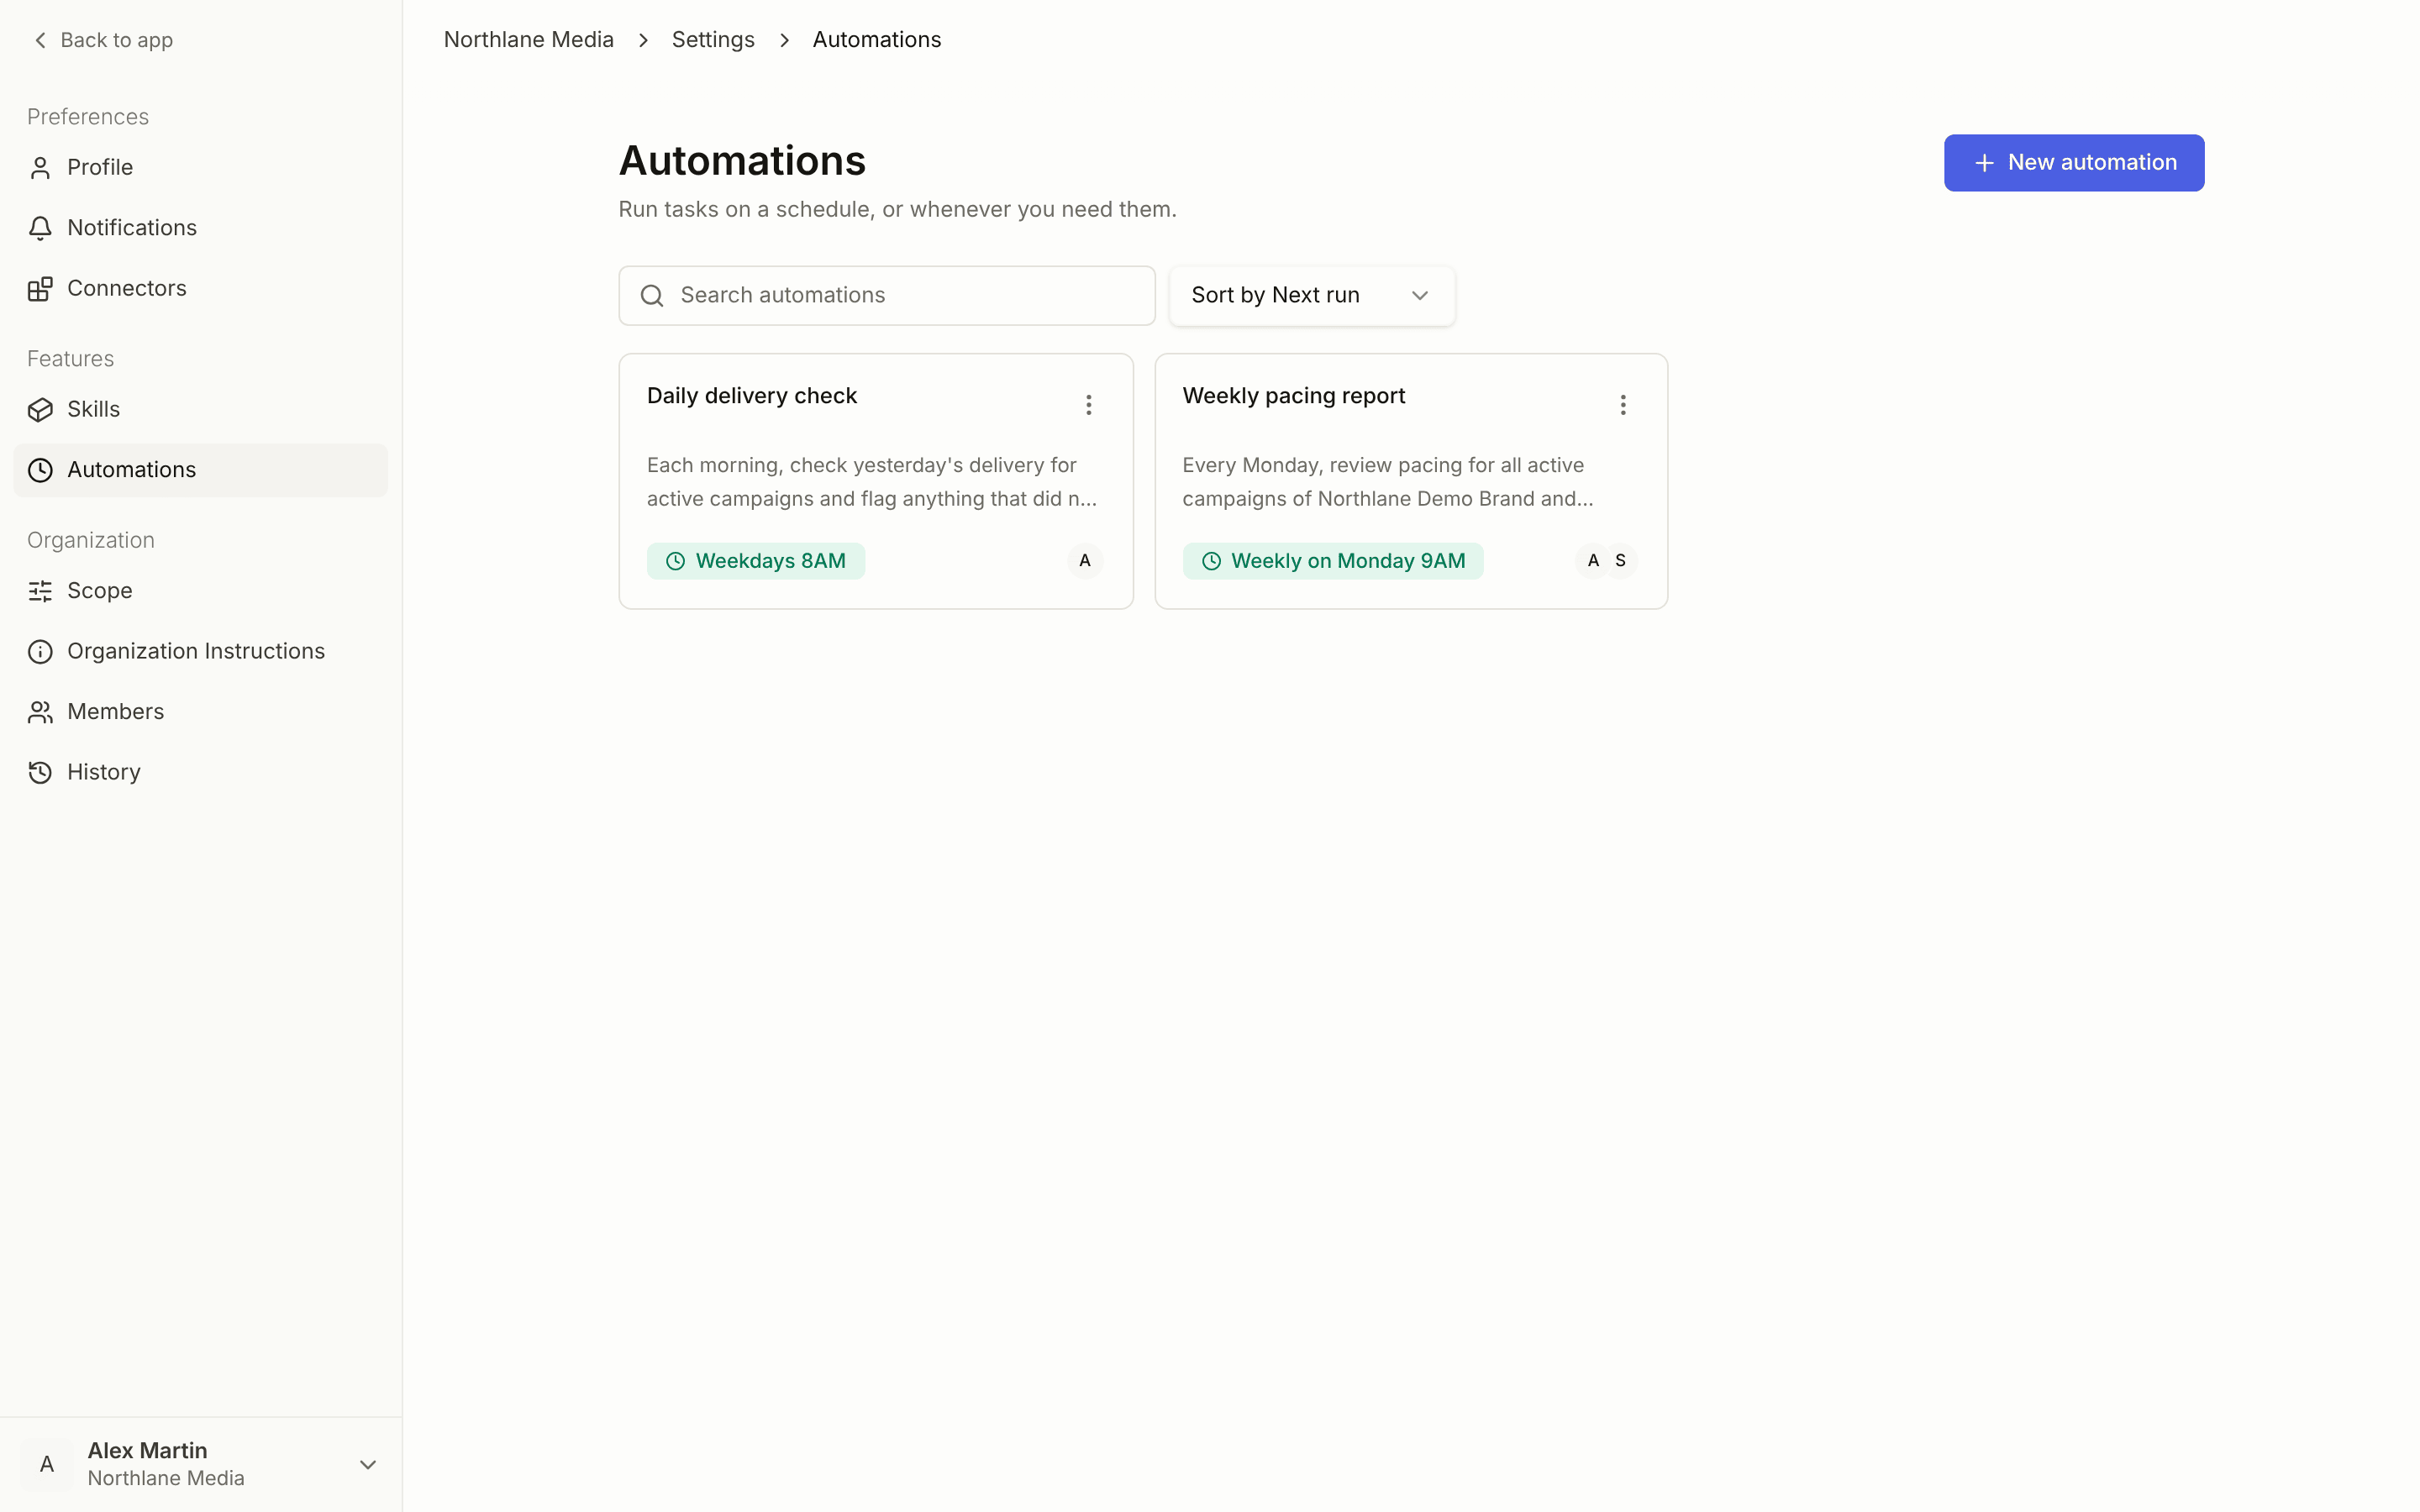The height and width of the screenshot is (1512, 2420).
Task: Click the Organization Instructions info icon
Action: (40, 652)
